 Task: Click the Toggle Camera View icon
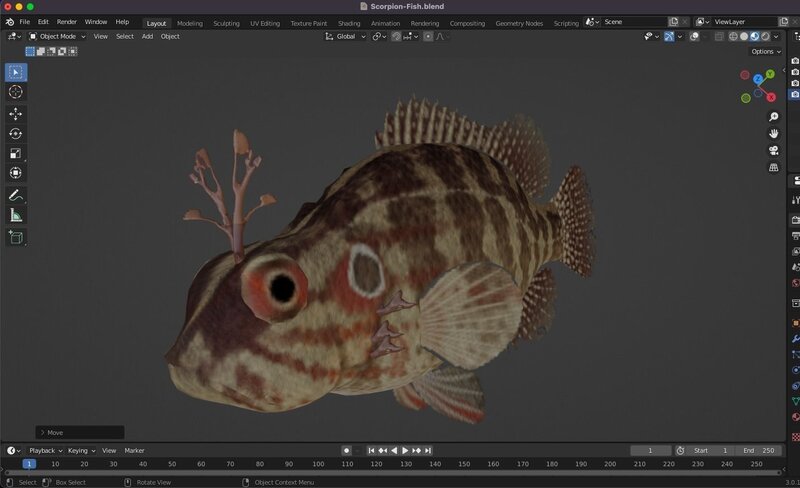[x=774, y=150]
